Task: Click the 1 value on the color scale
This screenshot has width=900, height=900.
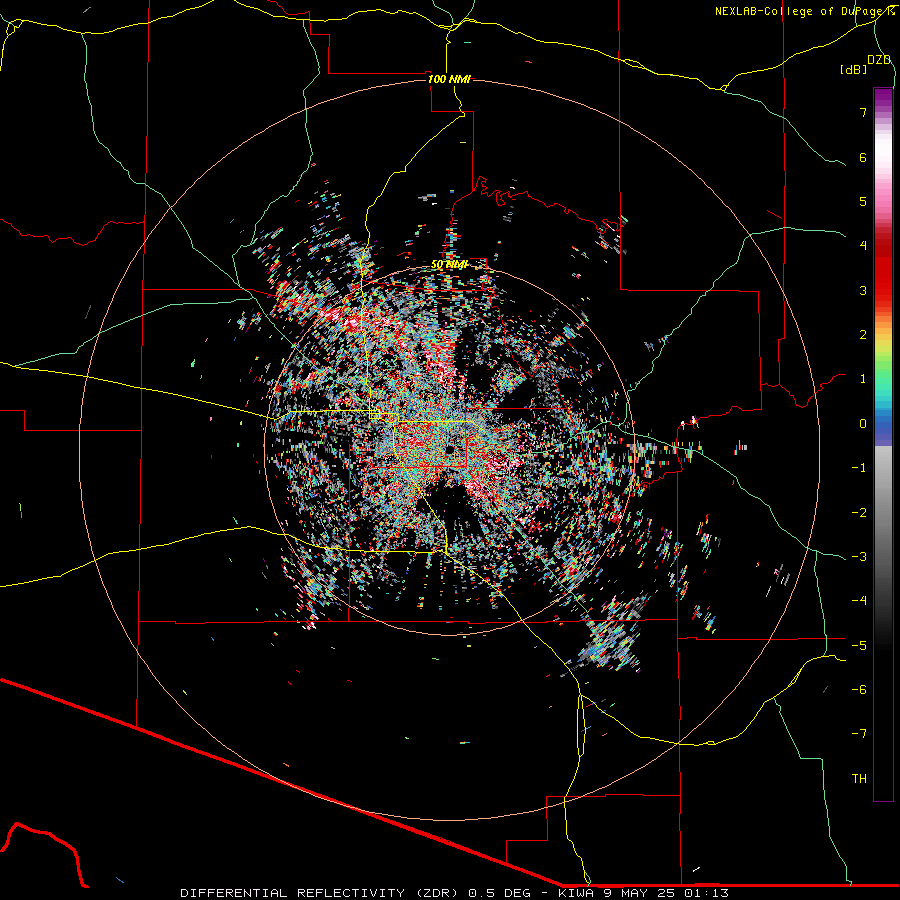Action: tap(863, 379)
